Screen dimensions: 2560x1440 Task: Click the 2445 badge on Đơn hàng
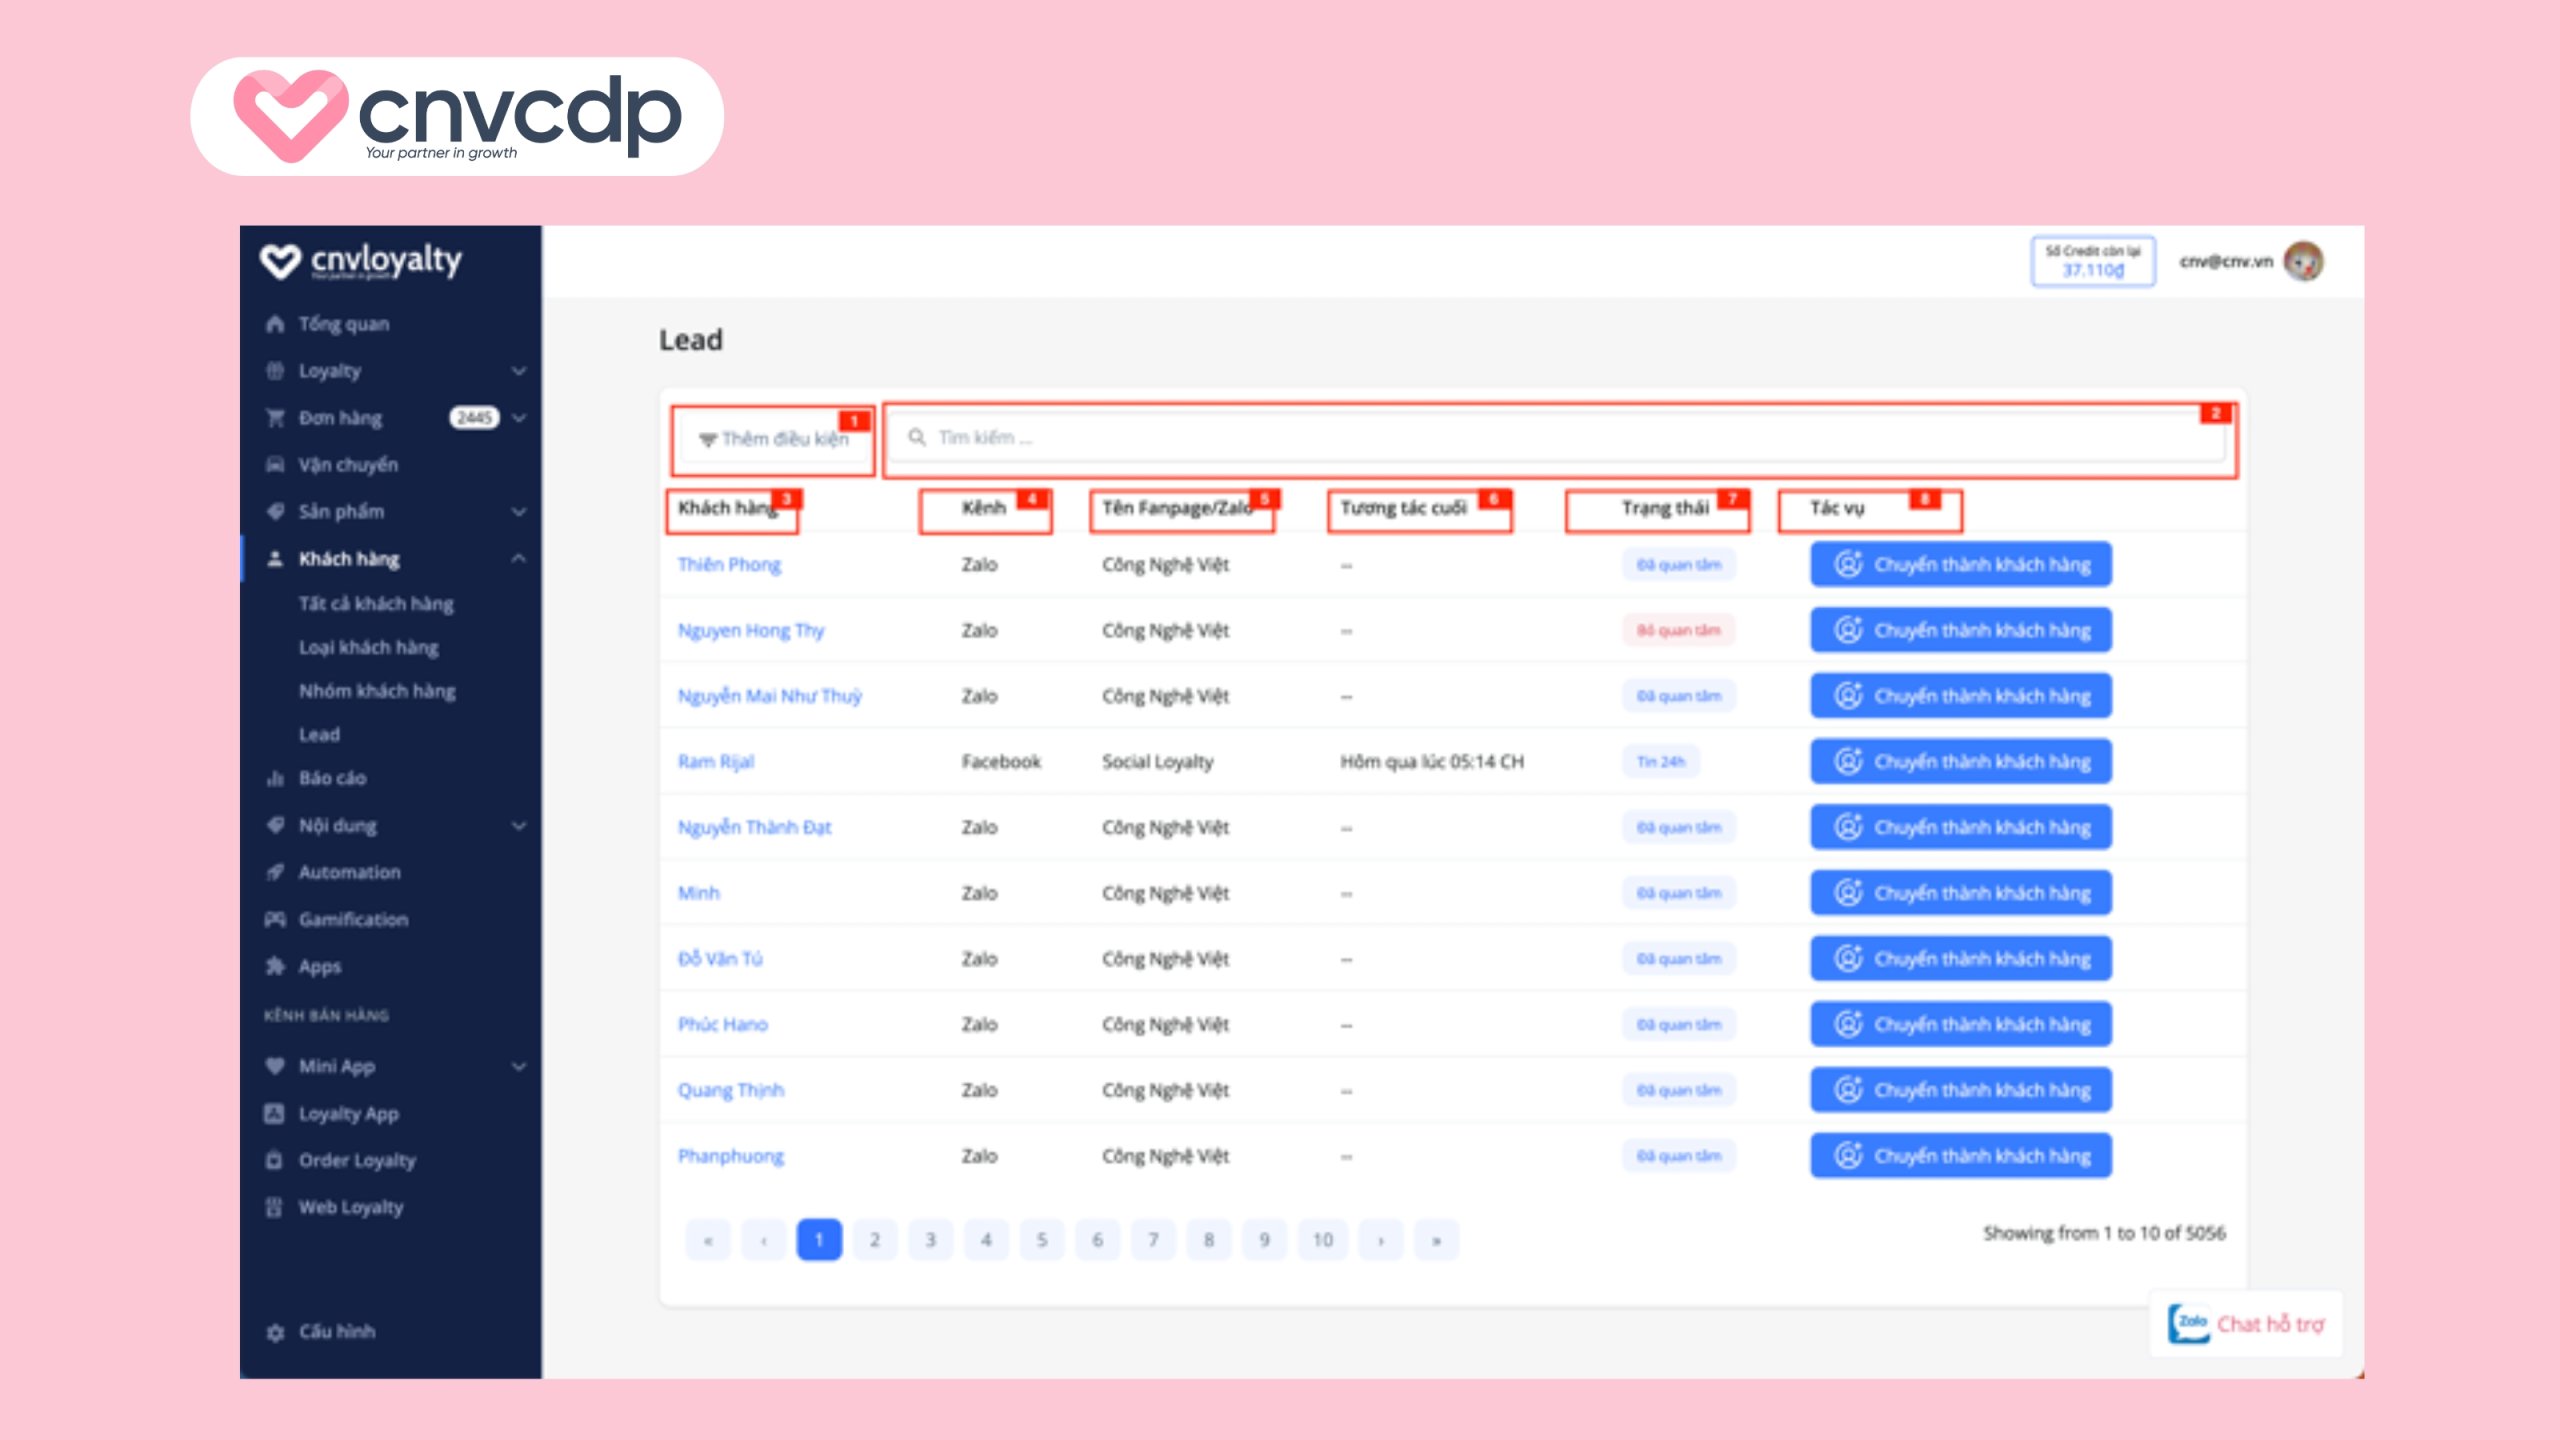[x=474, y=418]
